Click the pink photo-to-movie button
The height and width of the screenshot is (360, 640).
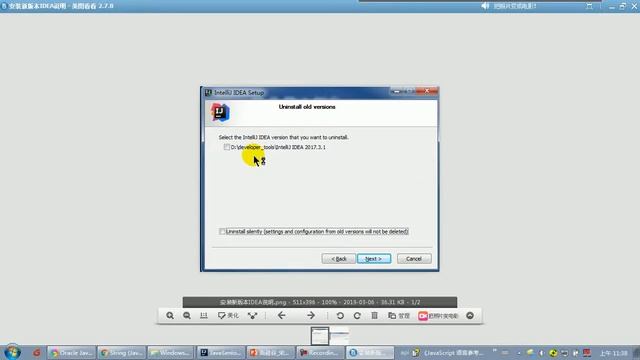438,316
